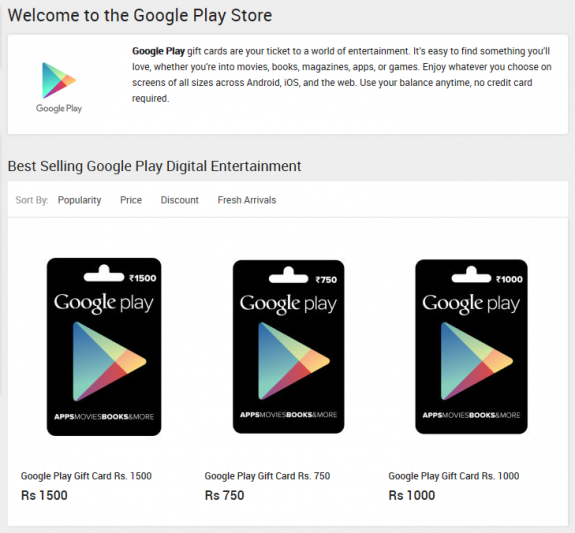Screen dimensions: 575x533
Task: Sort products by Discount
Action: [x=180, y=200]
